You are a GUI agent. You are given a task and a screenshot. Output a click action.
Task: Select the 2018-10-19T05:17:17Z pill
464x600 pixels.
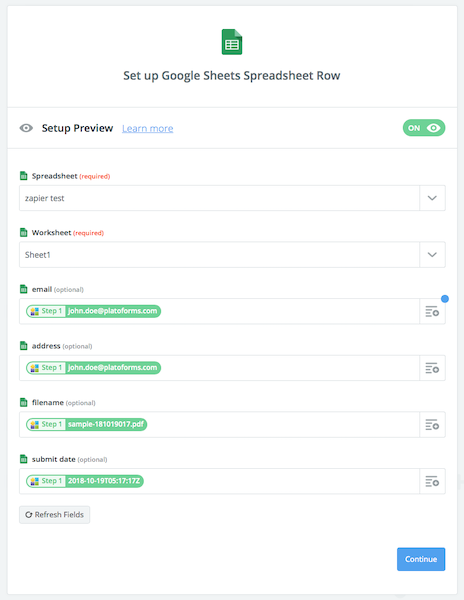pos(85,481)
